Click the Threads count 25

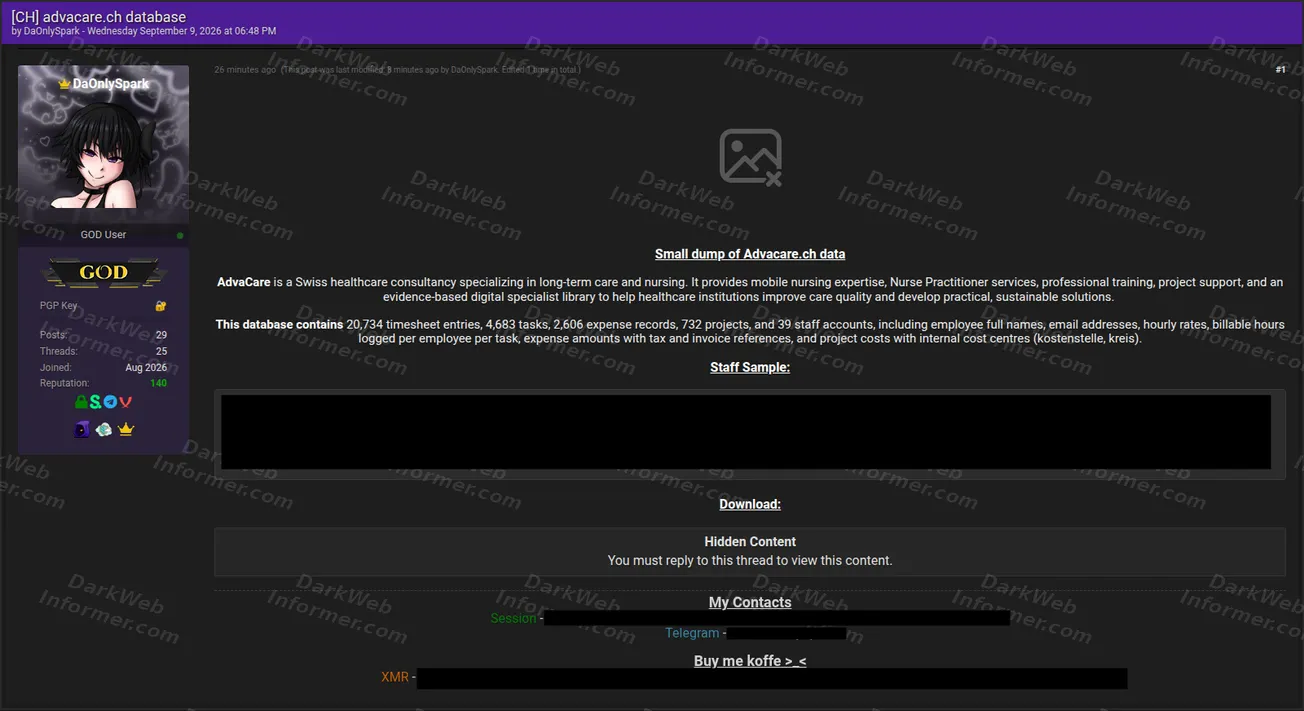pos(161,351)
